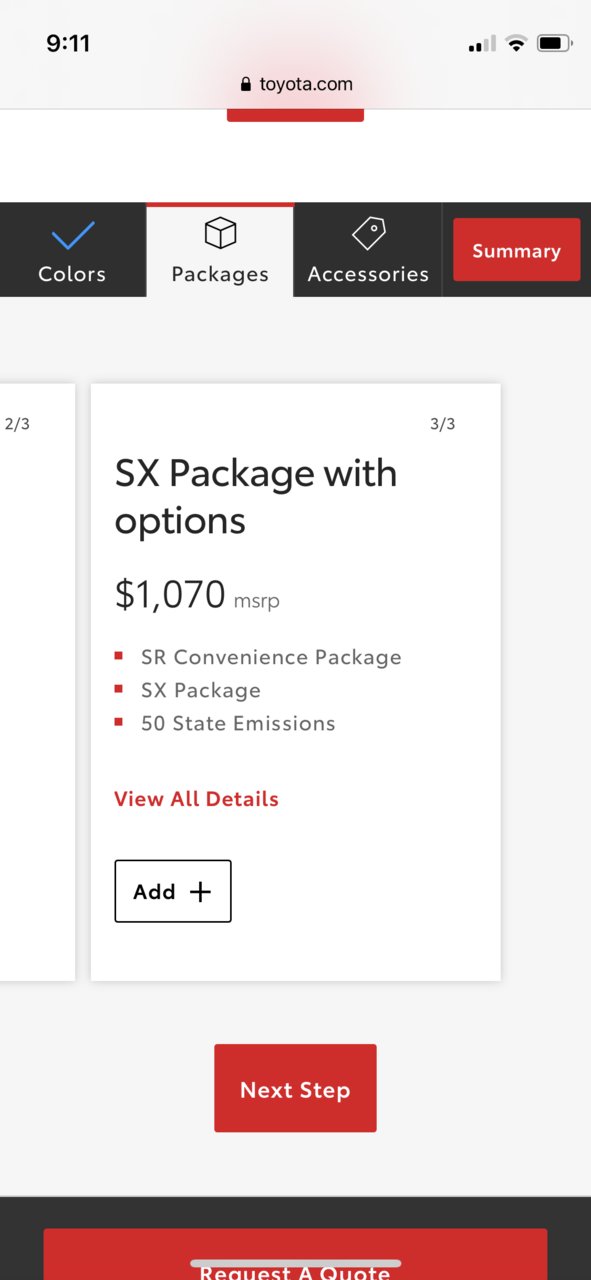591x1280 pixels.
Task: Open the Accessories tab
Action: tap(368, 250)
